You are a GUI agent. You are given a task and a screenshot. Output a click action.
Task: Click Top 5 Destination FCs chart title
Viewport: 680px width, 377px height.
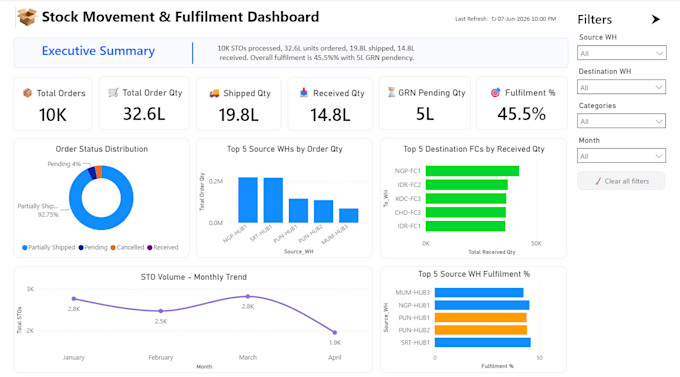(474, 149)
